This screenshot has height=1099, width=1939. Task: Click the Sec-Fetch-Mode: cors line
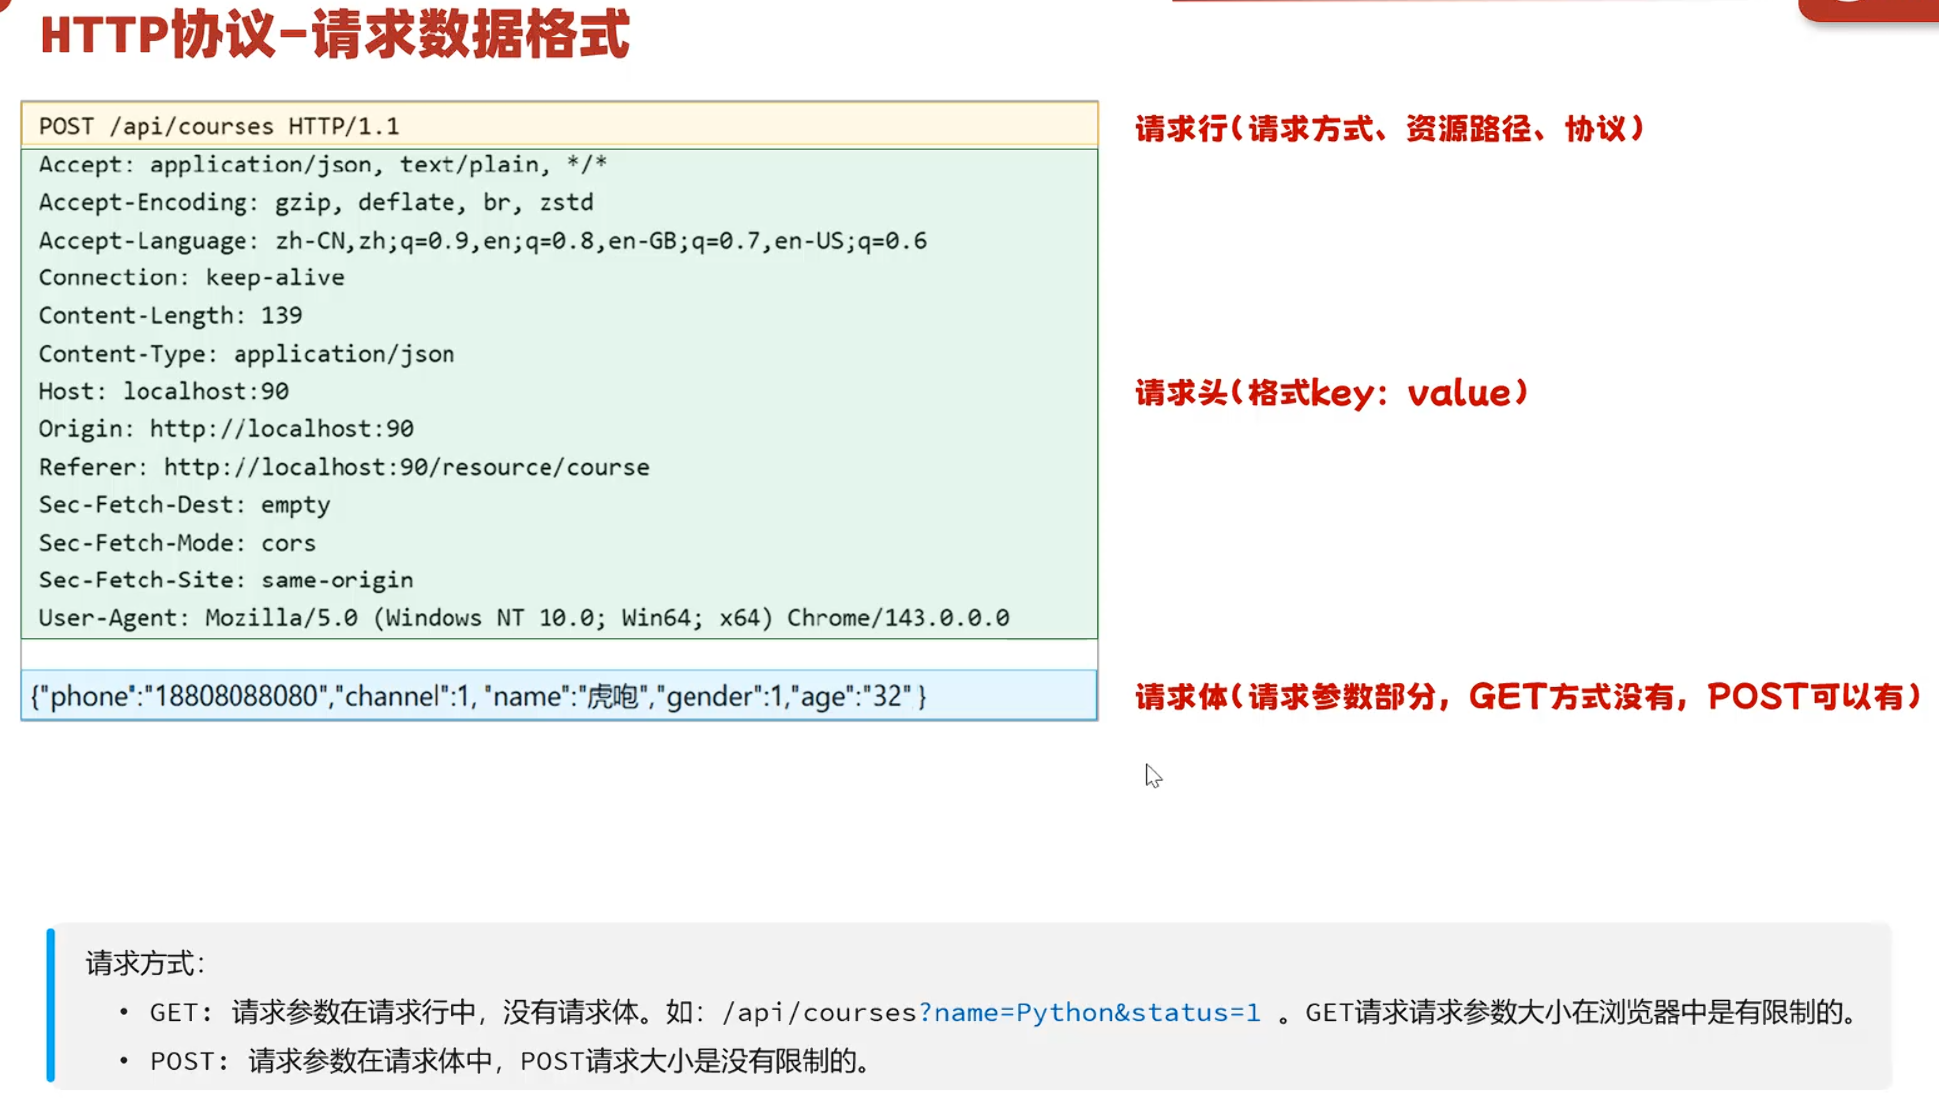pos(177,543)
